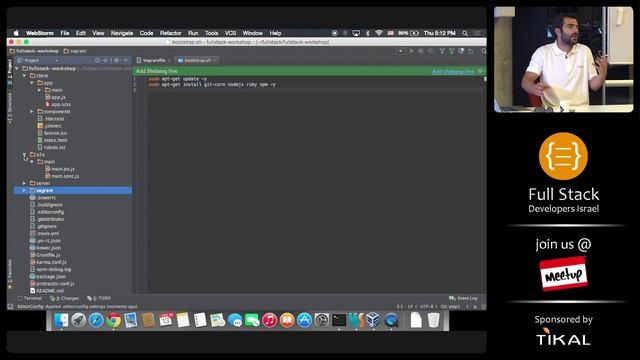
Task: Open the Terminal tool window
Action: pyautogui.click(x=30, y=298)
